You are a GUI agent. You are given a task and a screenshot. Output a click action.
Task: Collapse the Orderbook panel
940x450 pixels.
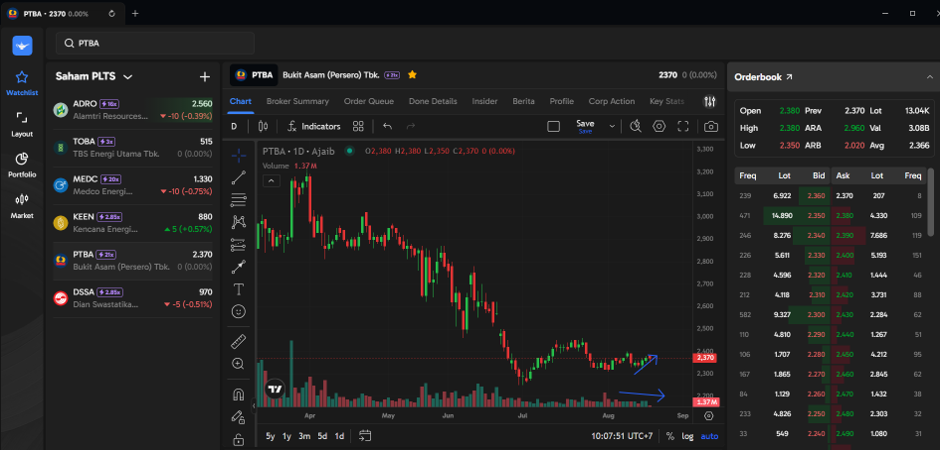pyautogui.click(x=930, y=77)
